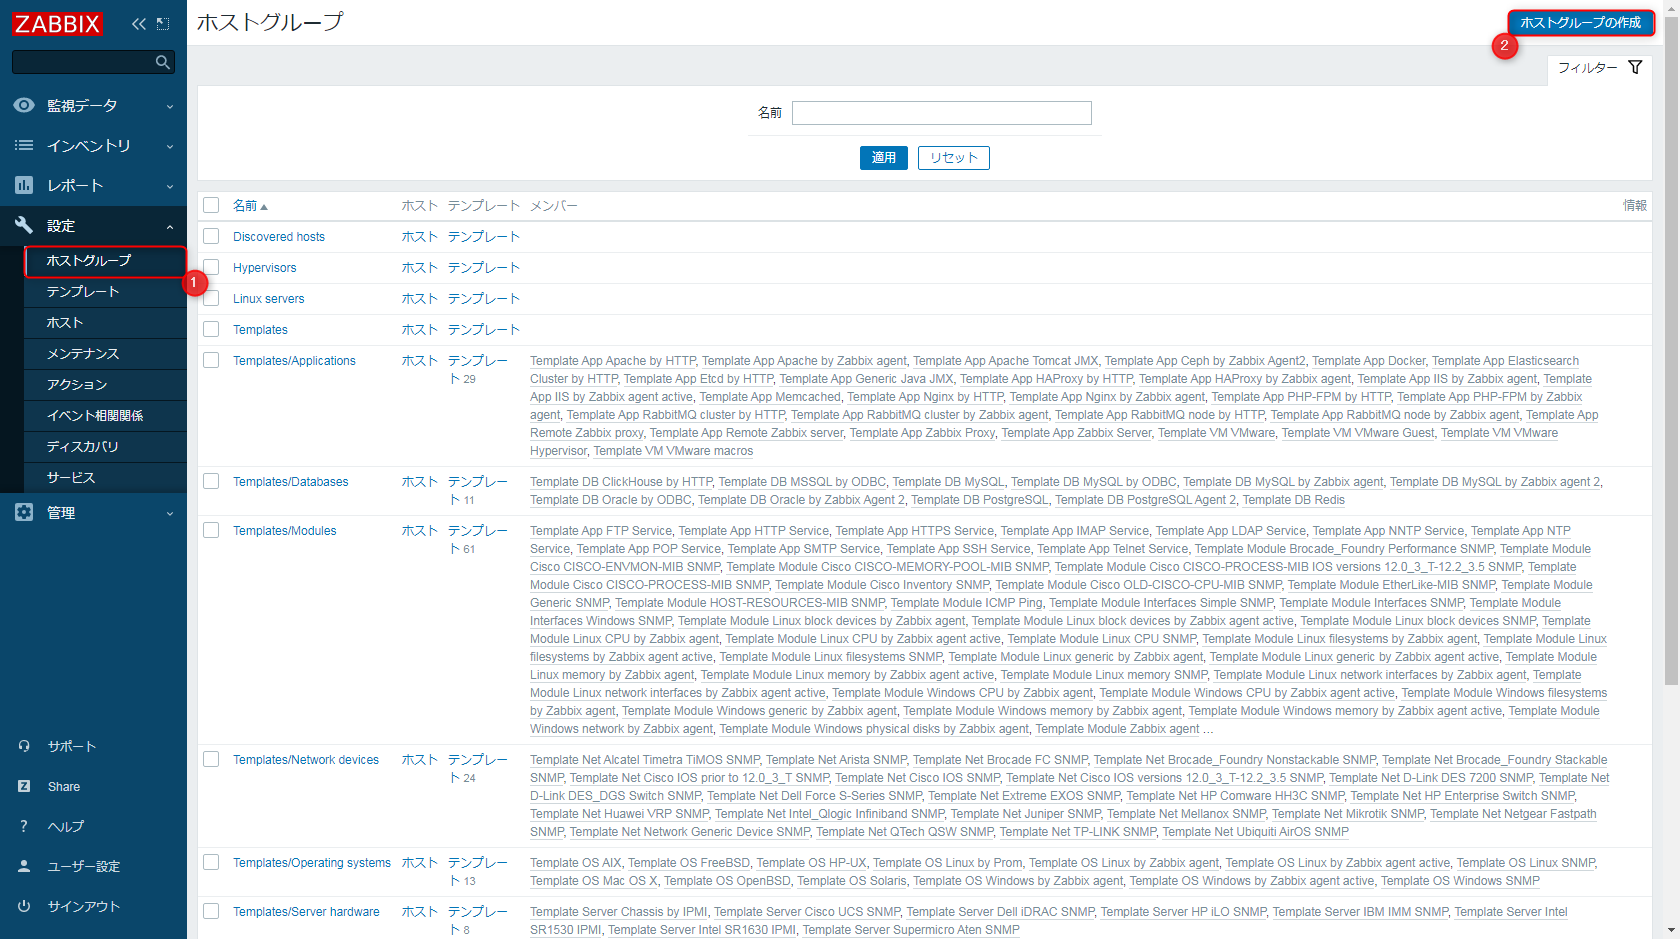
Task: Open the Hypervisors group link
Action: [265, 268]
